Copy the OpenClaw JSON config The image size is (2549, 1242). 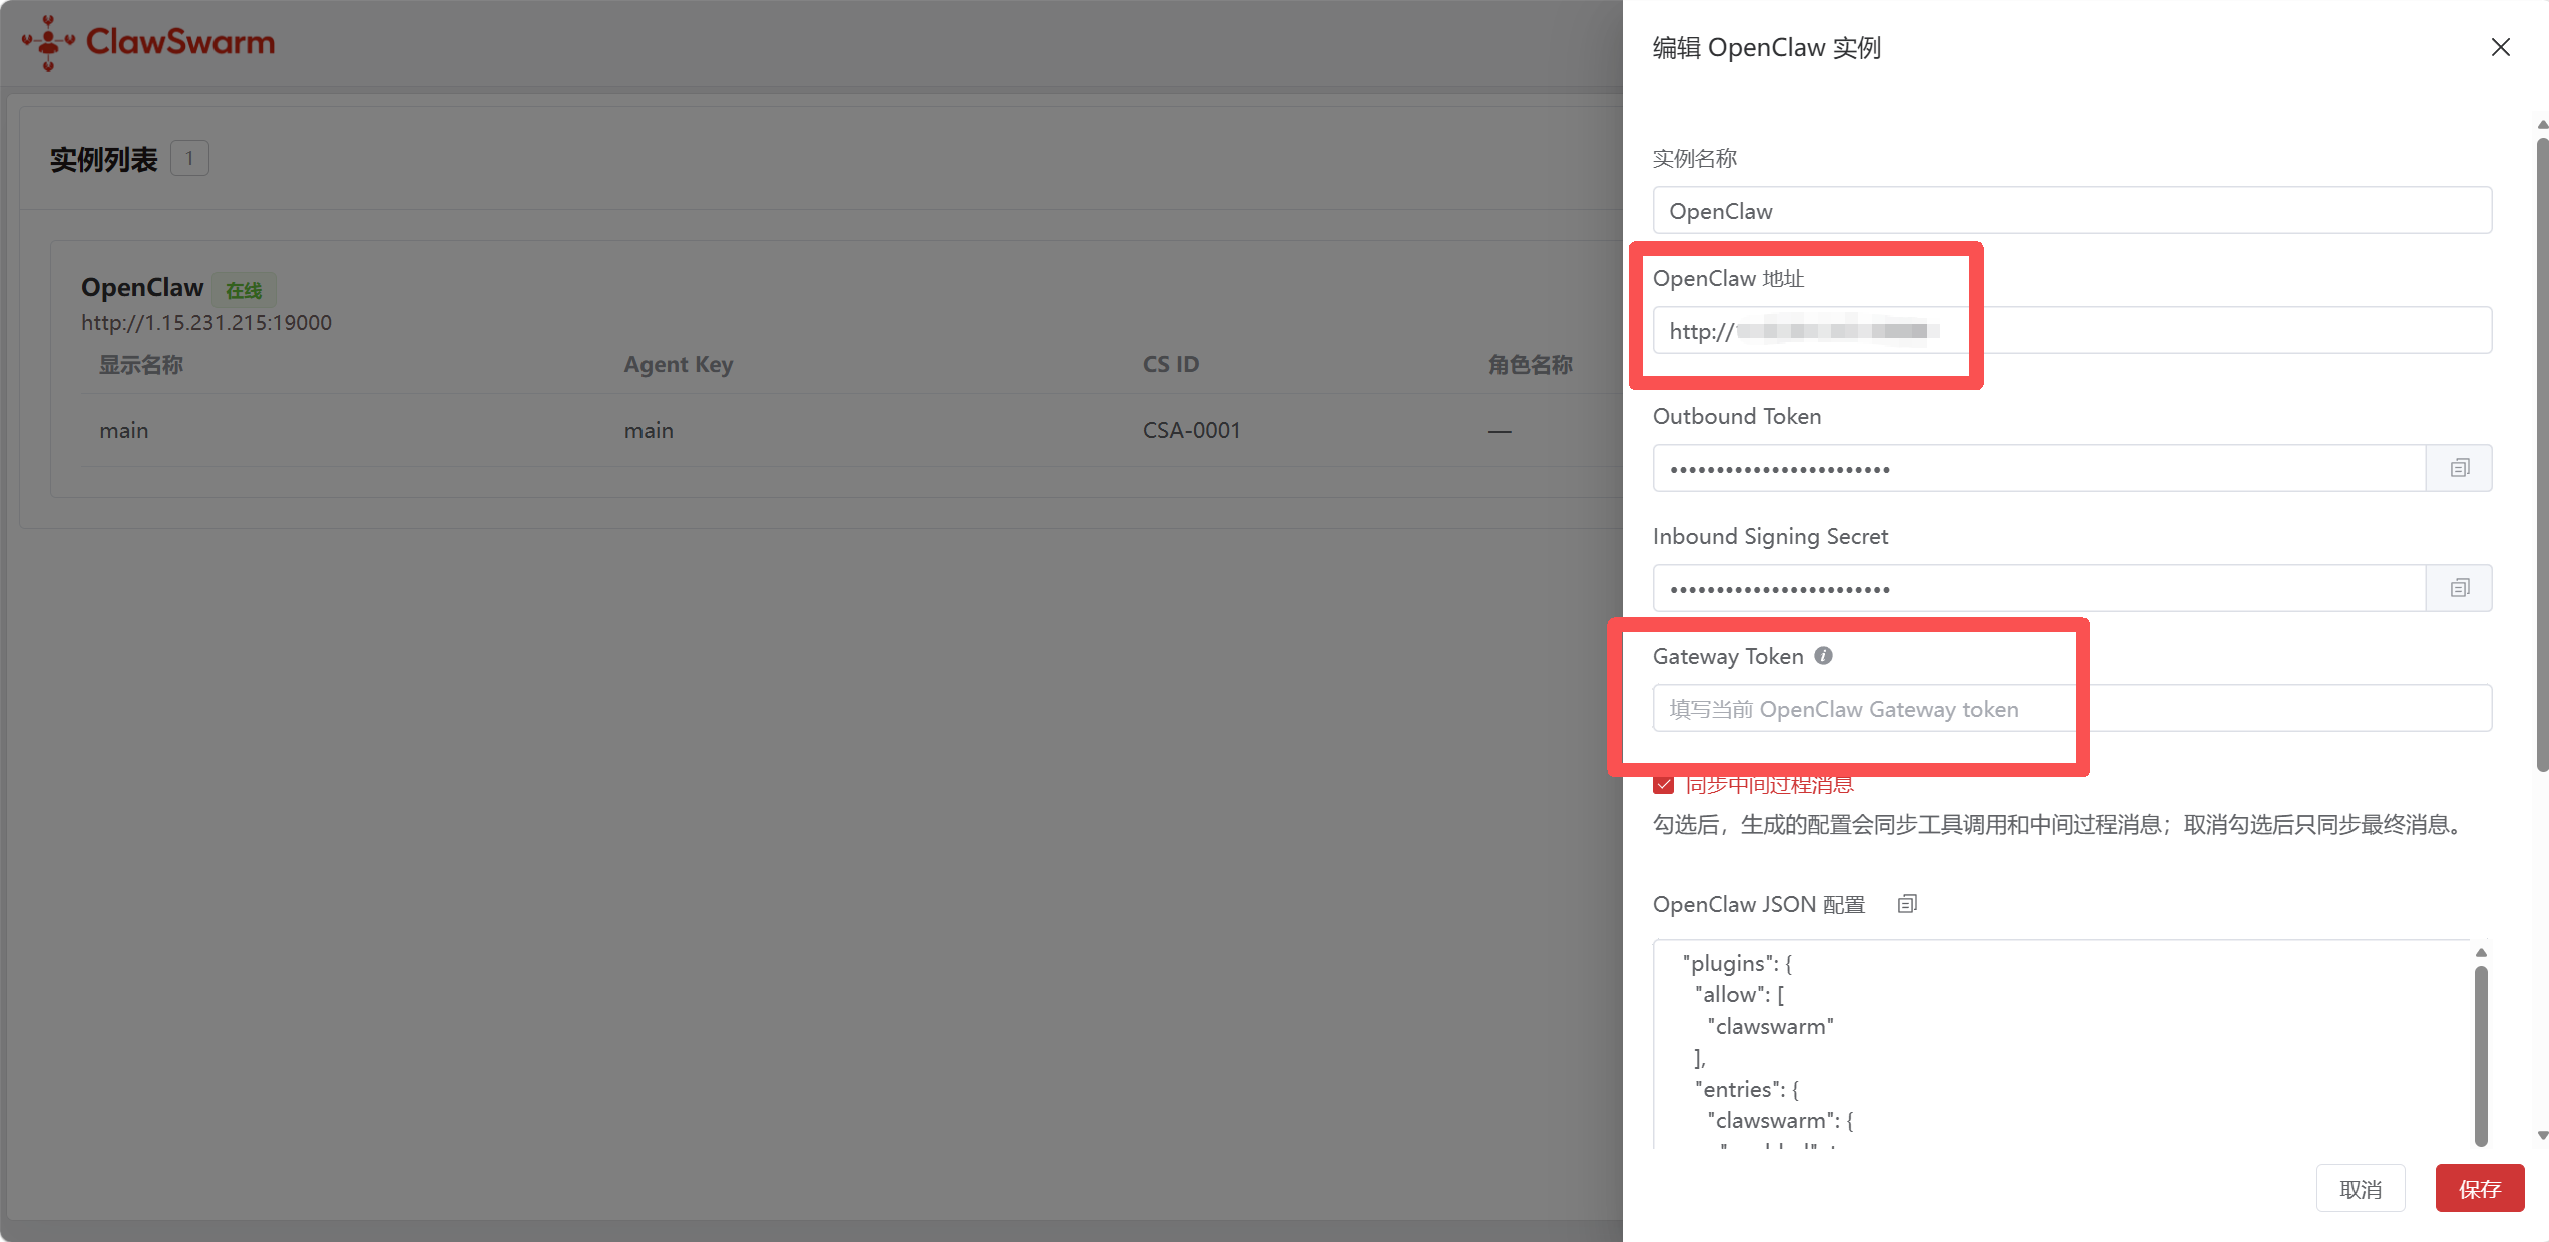1907,904
